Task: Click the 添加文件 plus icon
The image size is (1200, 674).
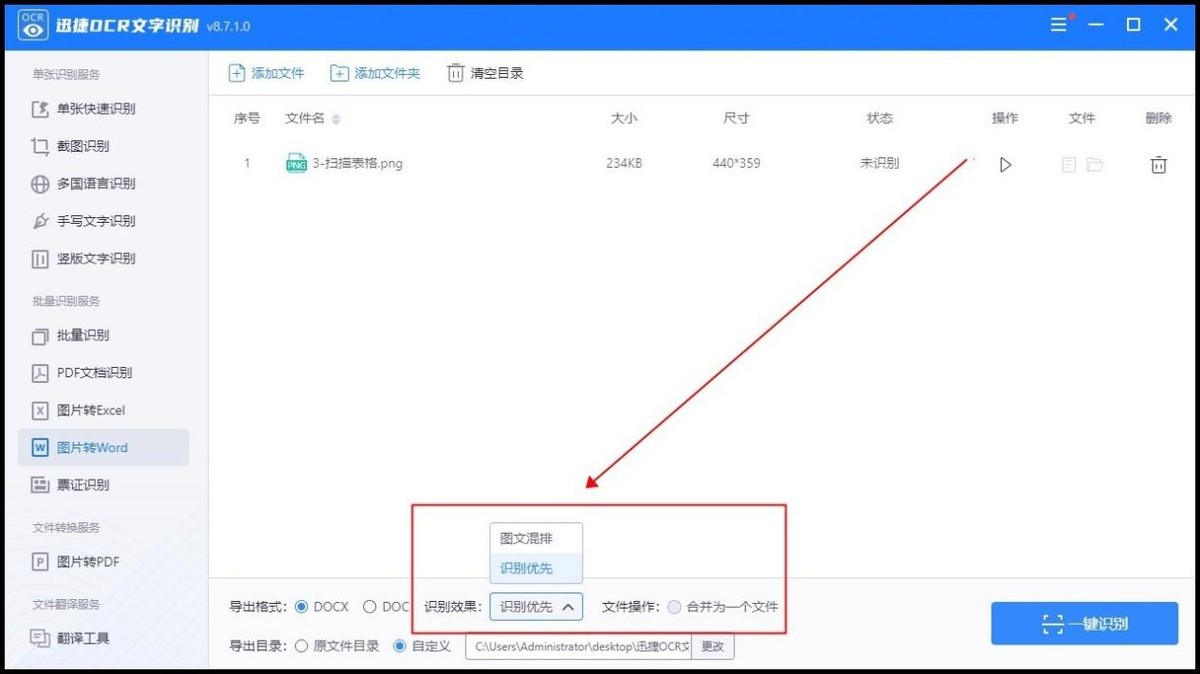Action: [x=237, y=73]
